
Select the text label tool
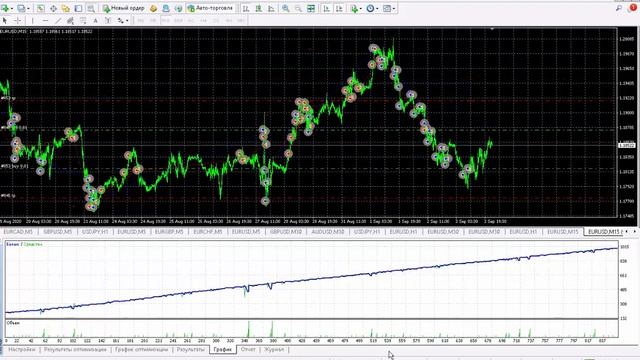[108, 20]
